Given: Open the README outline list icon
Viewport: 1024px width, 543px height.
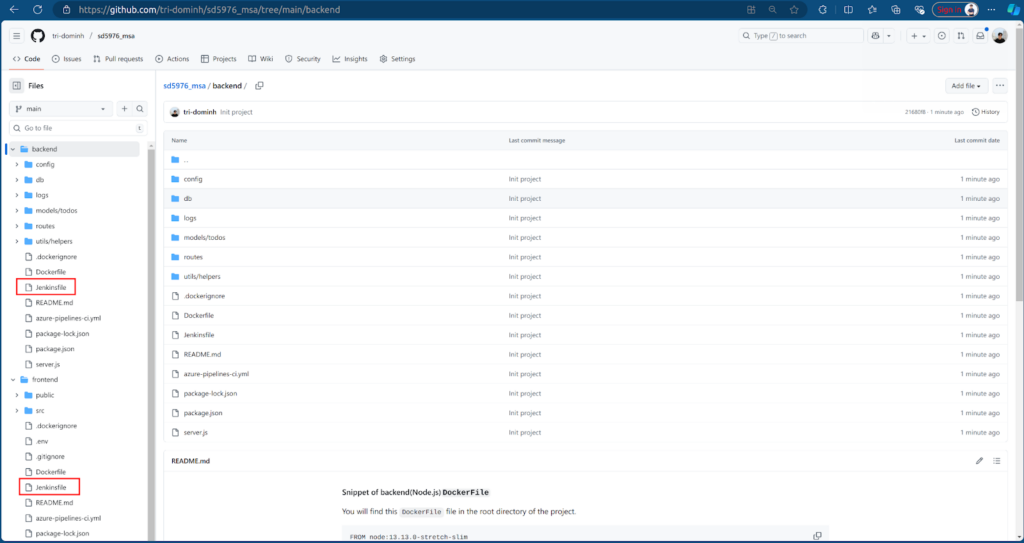Looking at the screenshot, I should click(x=997, y=461).
